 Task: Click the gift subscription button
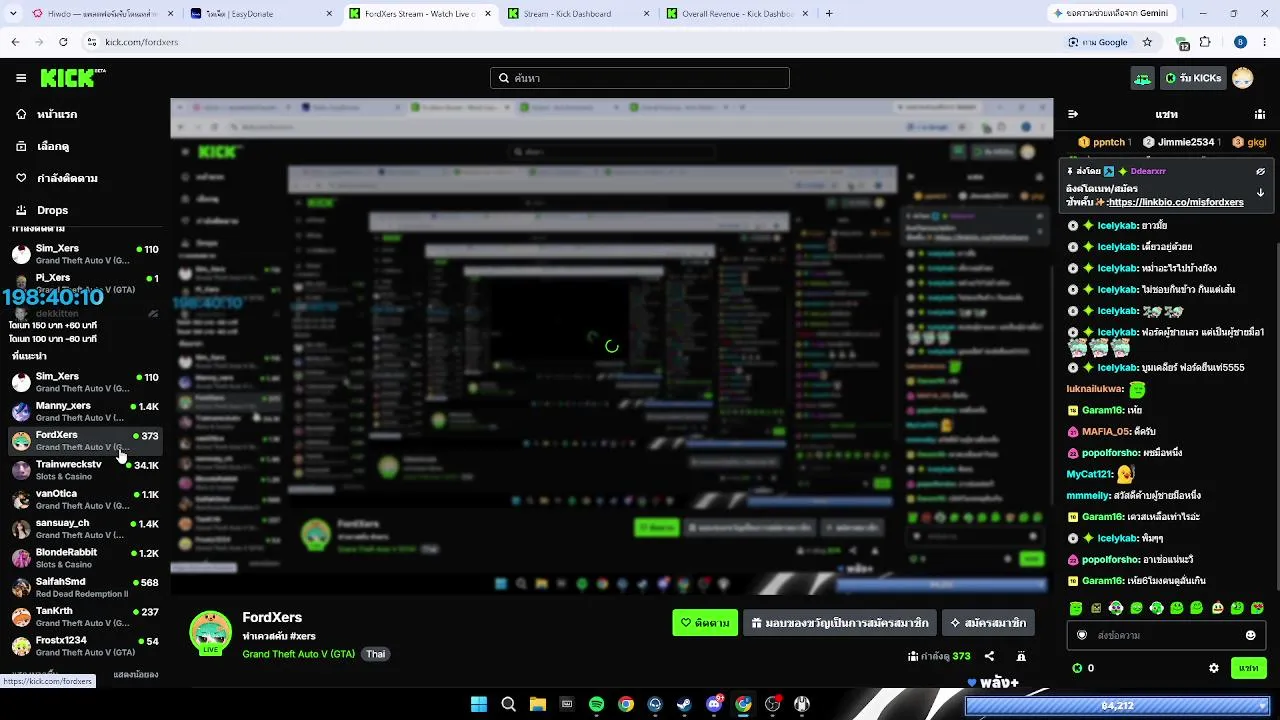(840, 623)
